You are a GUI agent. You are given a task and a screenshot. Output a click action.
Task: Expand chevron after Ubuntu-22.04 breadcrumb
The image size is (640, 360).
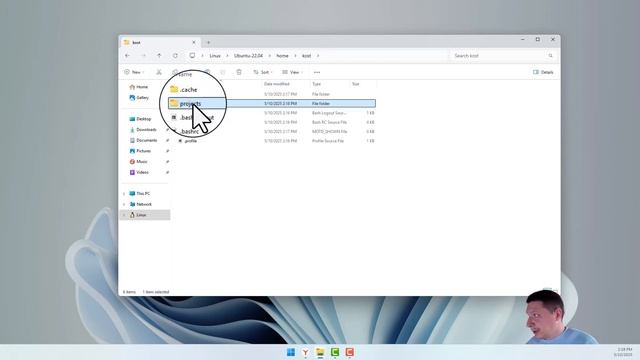coord(269,56)
